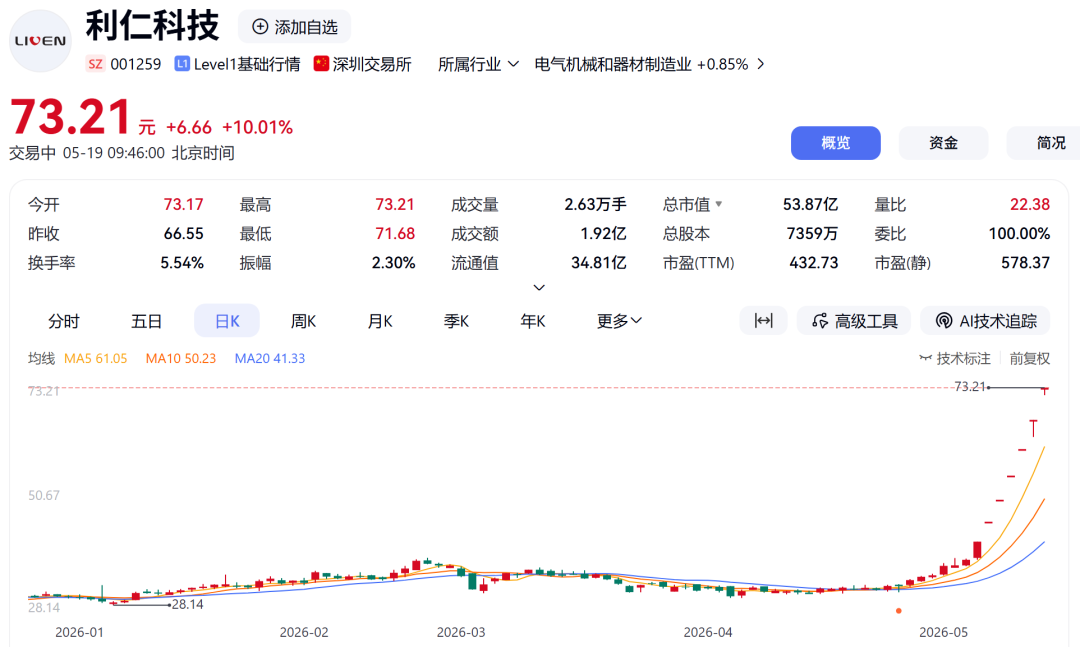Click the China flag icon
Viewport: 1080px width, 647px height.
[x=321, y=63]
